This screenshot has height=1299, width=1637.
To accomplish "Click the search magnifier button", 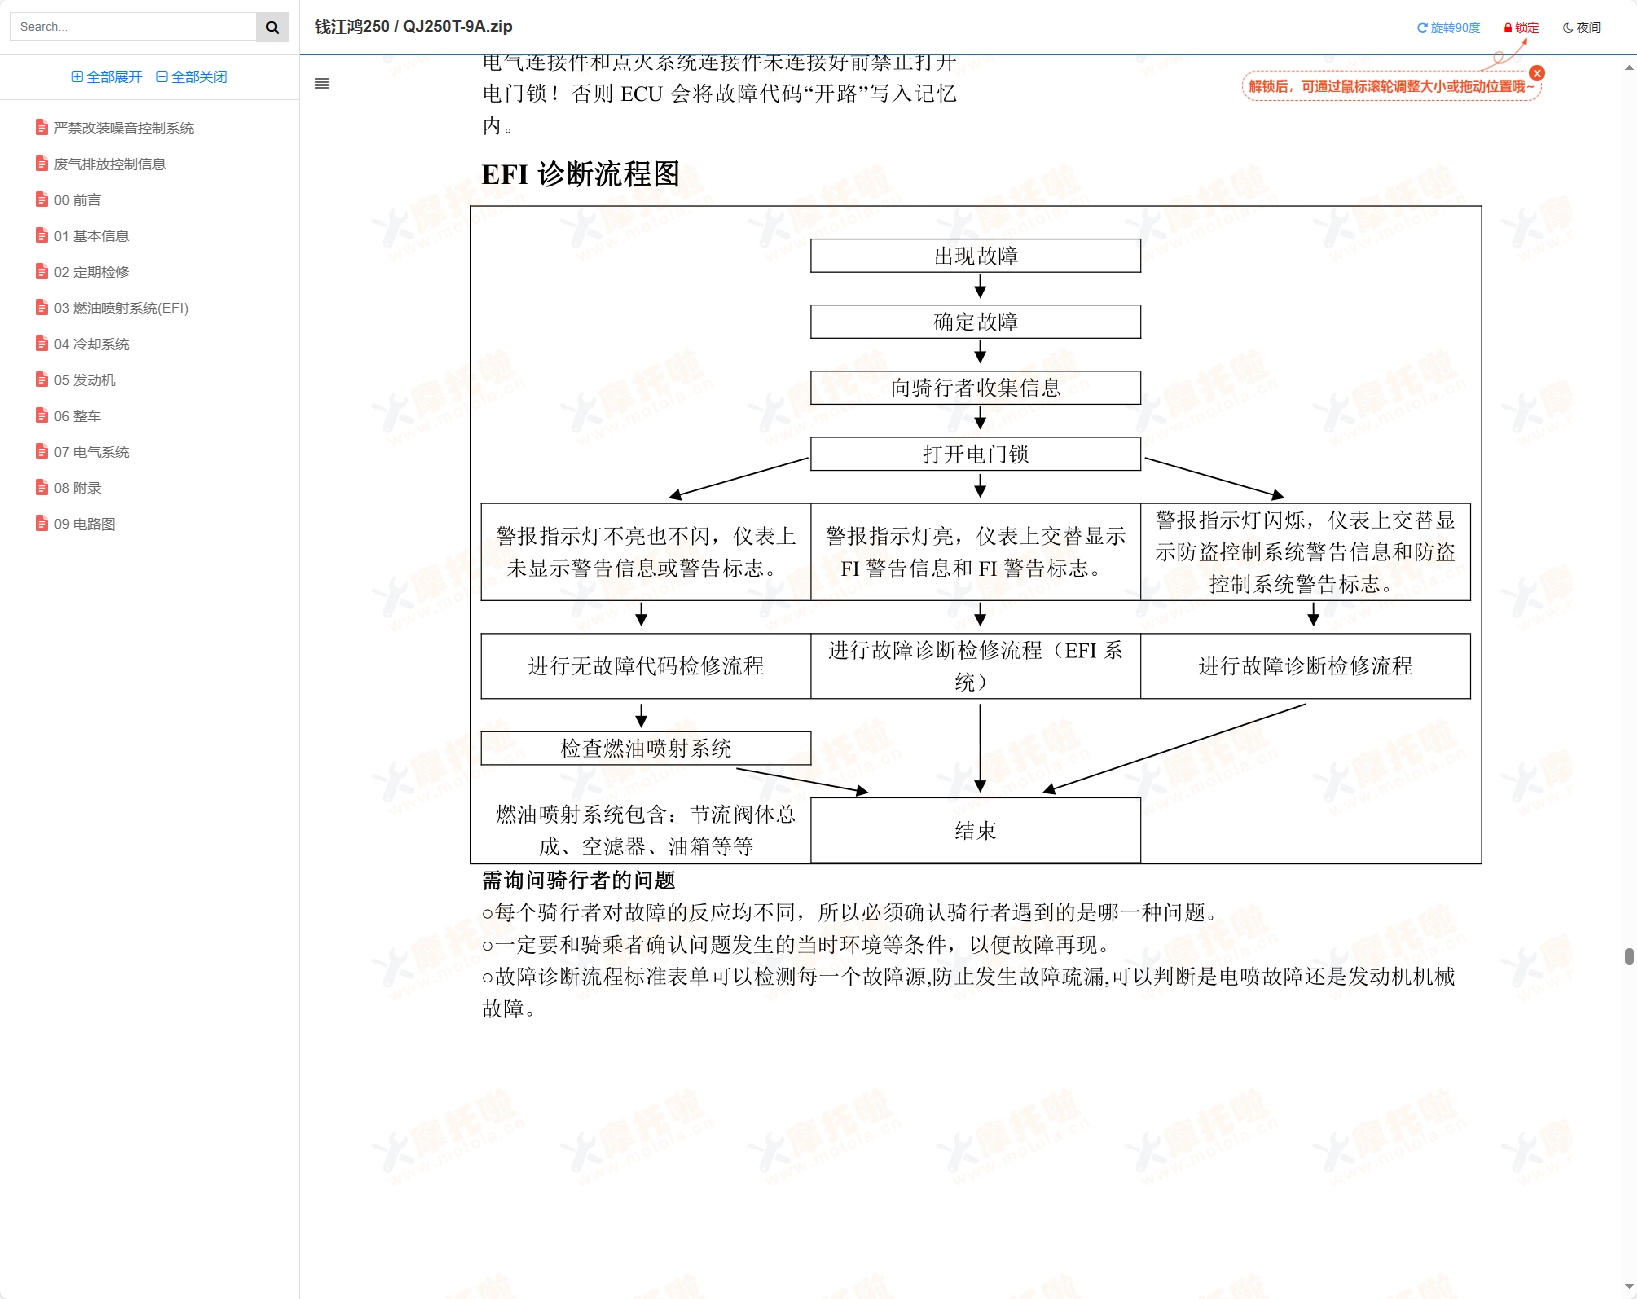I will coord(272,27).
